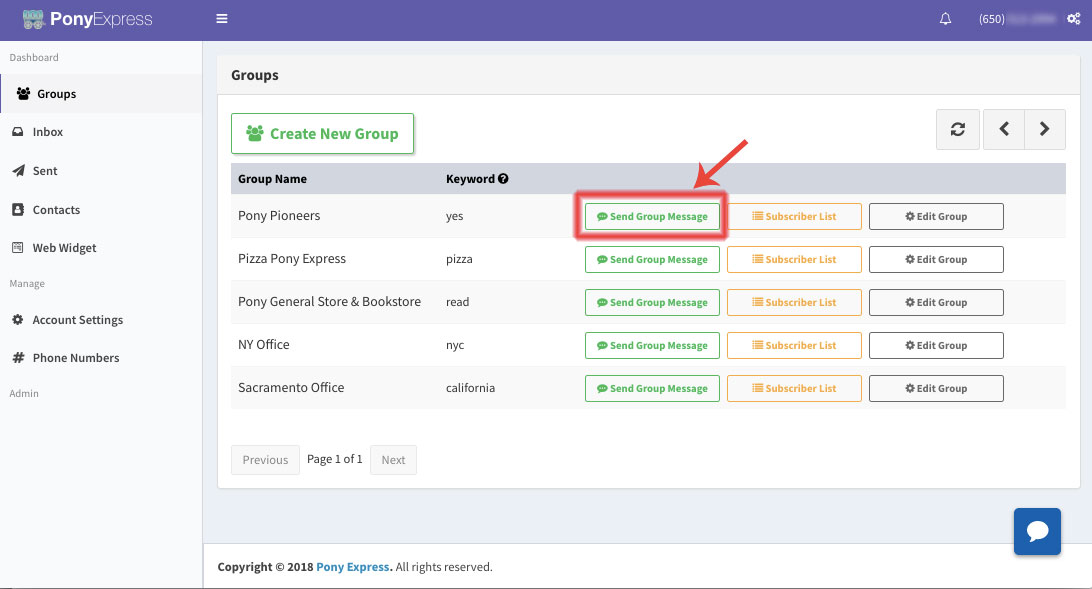Viewport: 1092px width, 589px height.
Task: Follow the Pony Express footer link
Action: coord(354,567)
